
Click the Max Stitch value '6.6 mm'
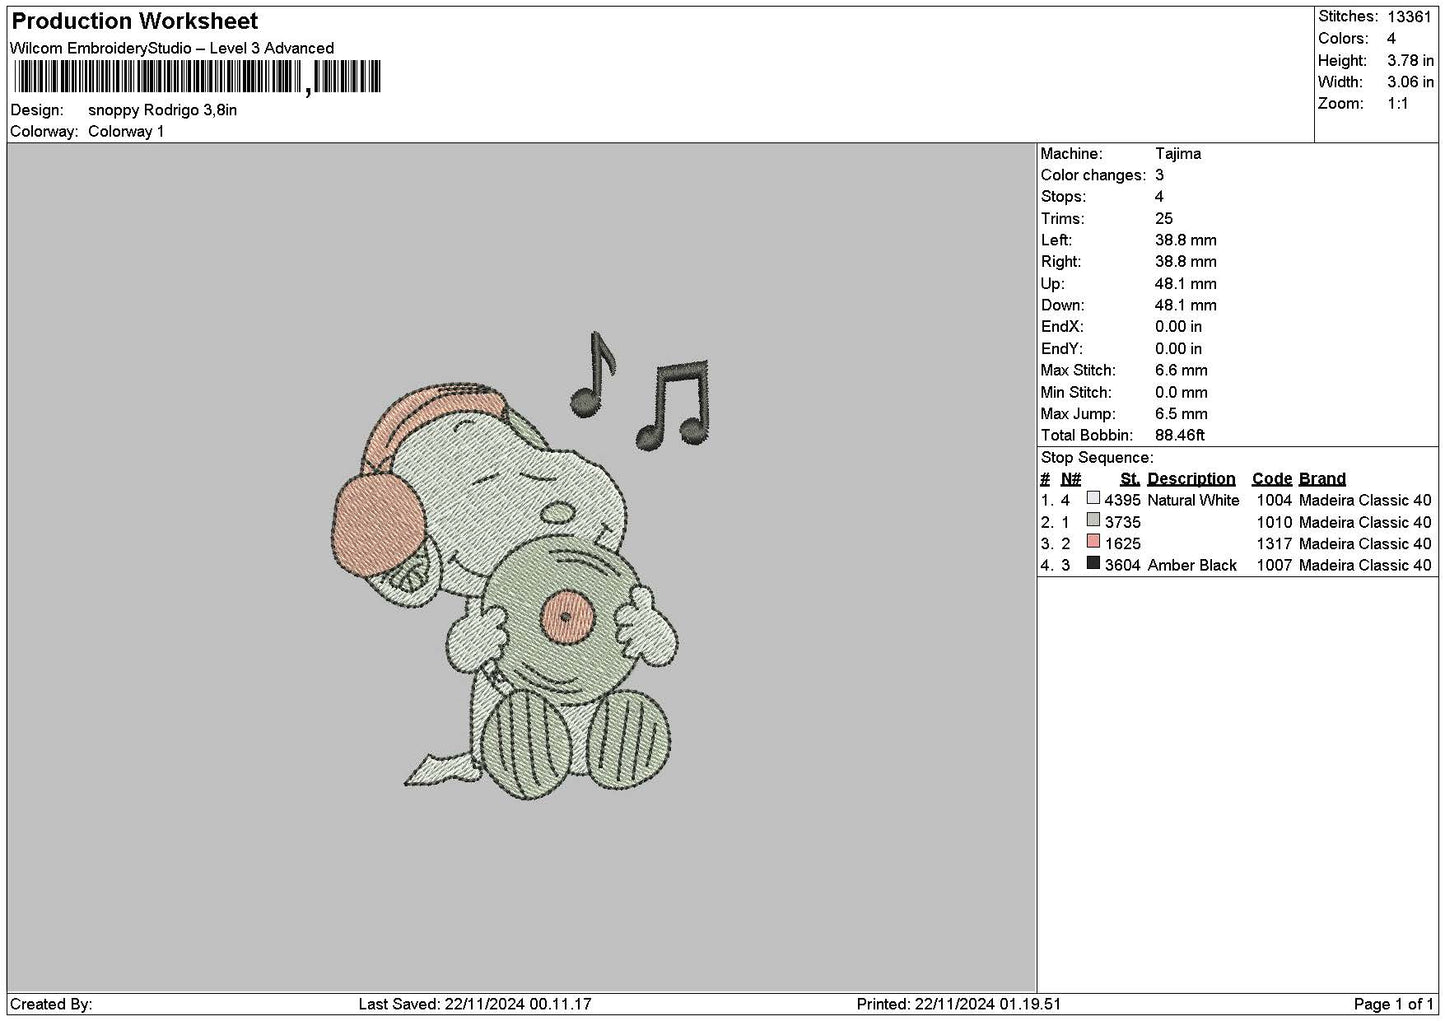click(x=1181, y=371)
